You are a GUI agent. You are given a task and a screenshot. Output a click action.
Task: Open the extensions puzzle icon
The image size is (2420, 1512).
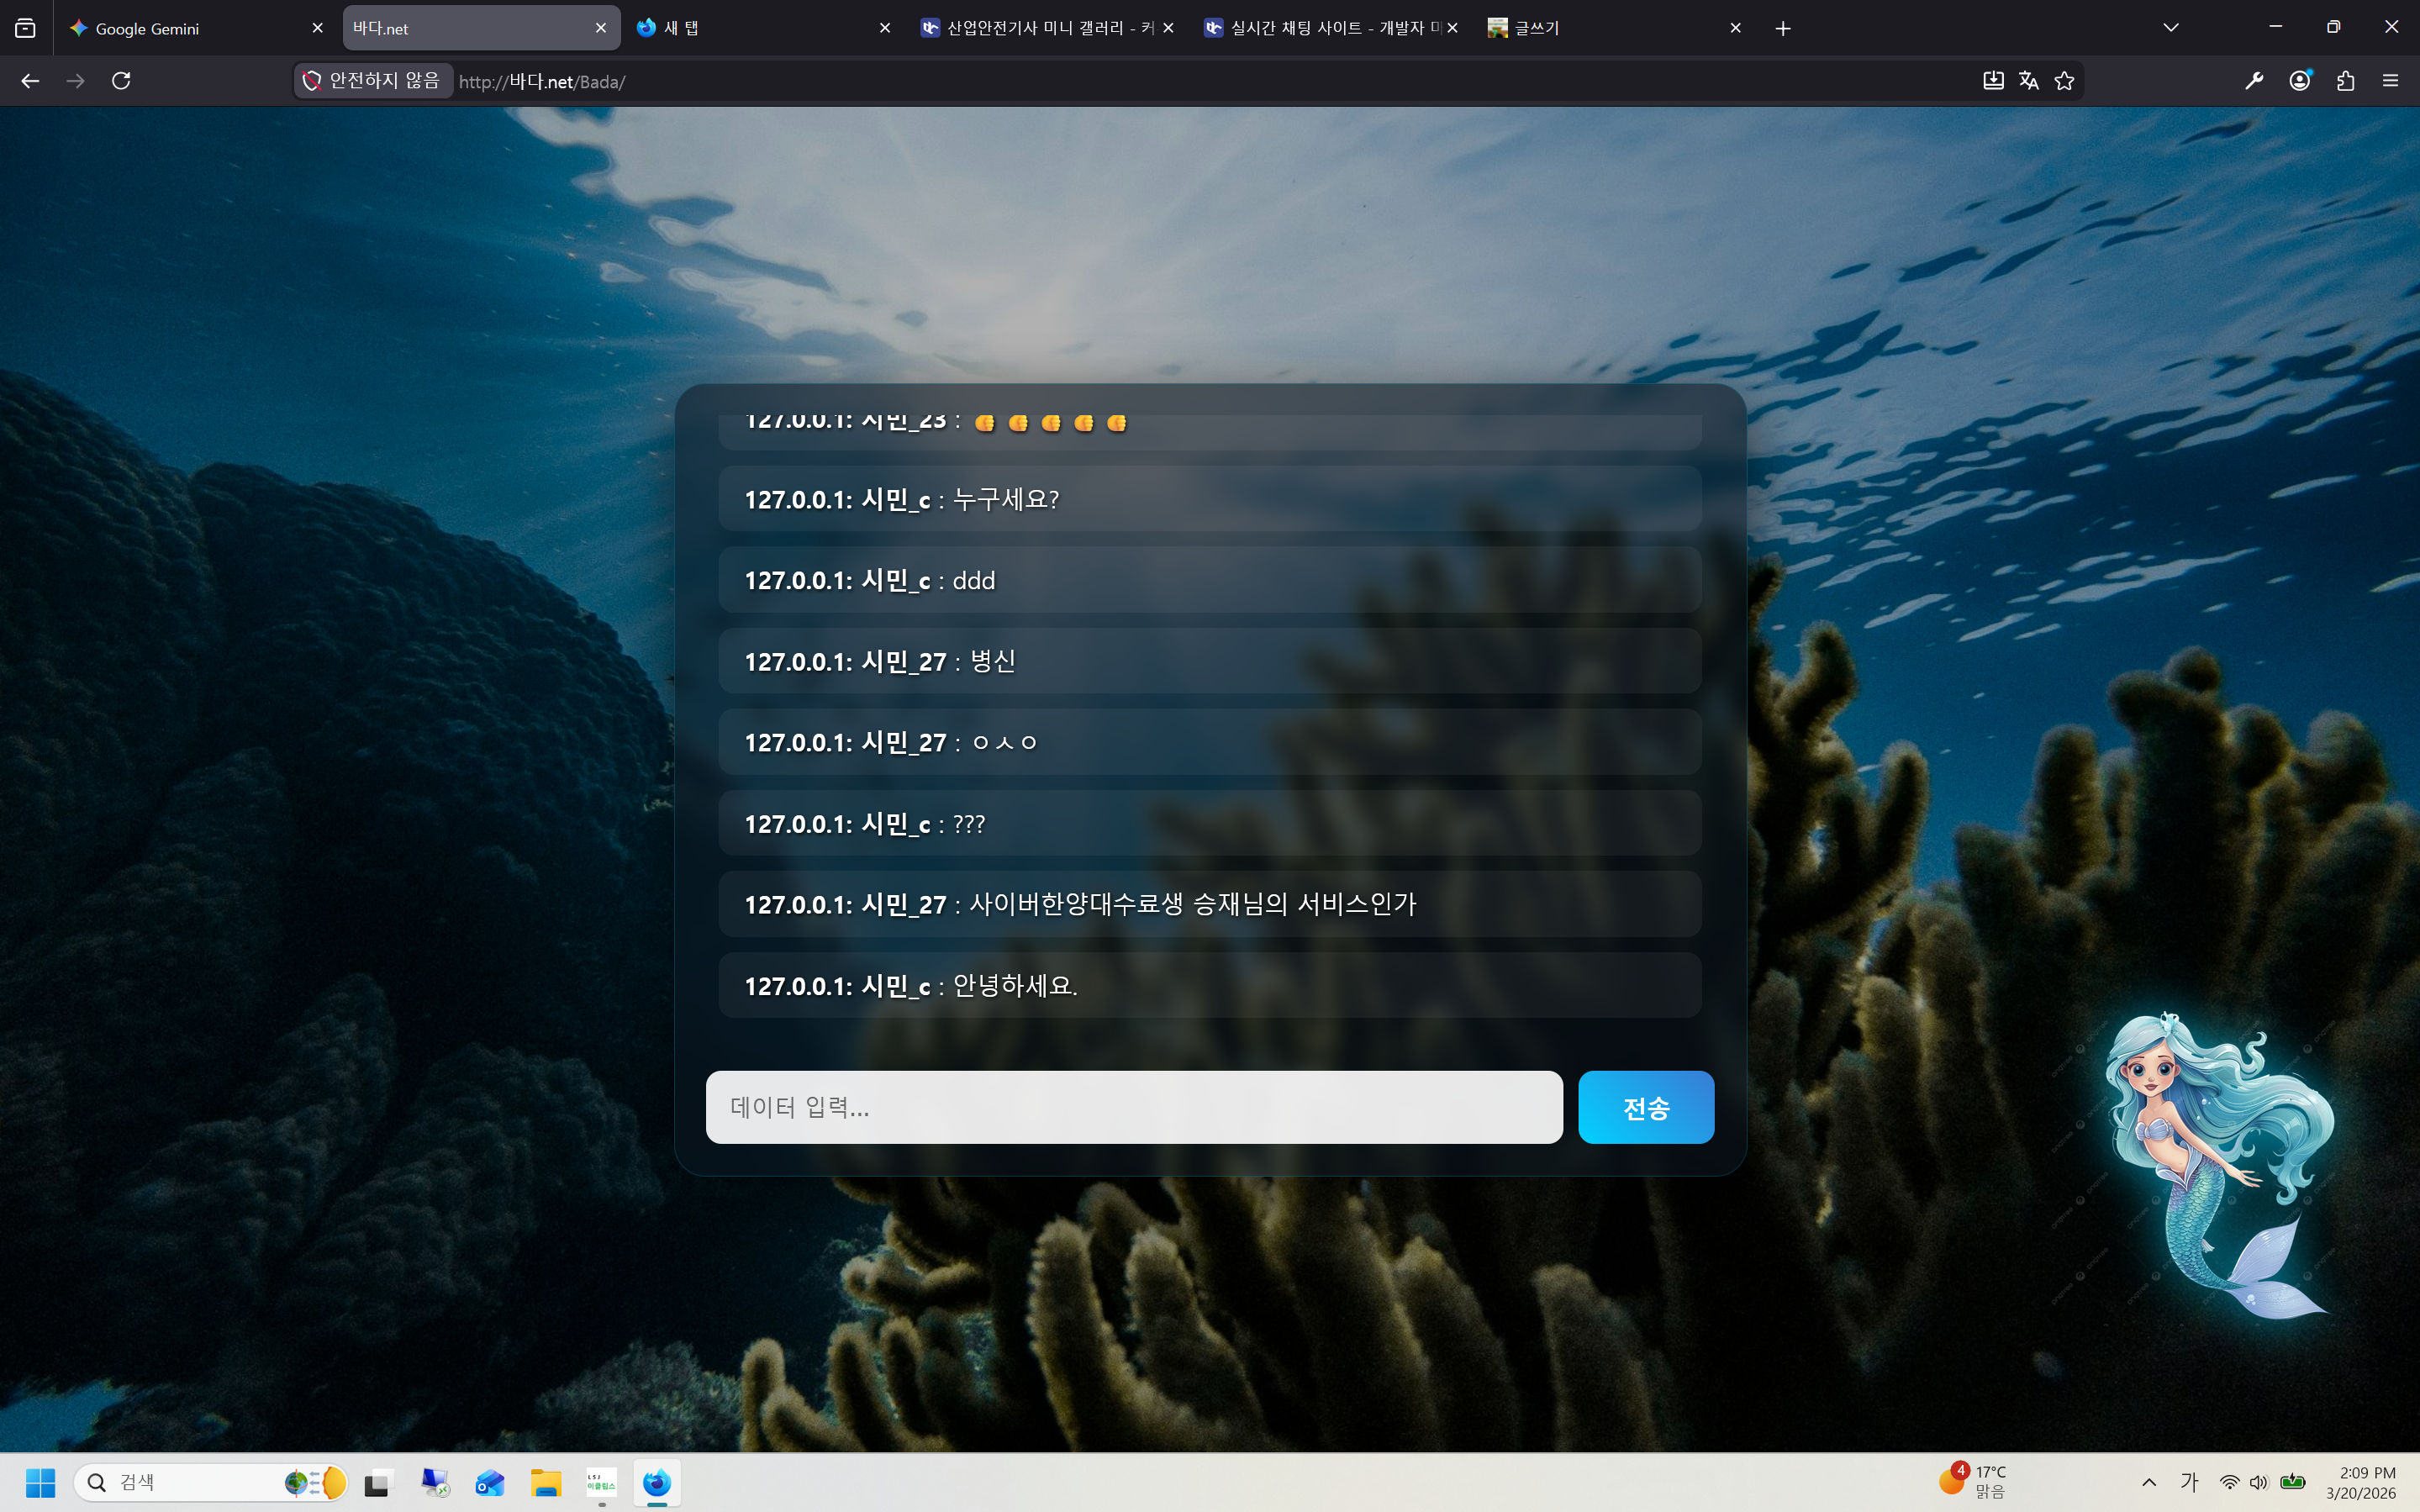[2345, 81]
